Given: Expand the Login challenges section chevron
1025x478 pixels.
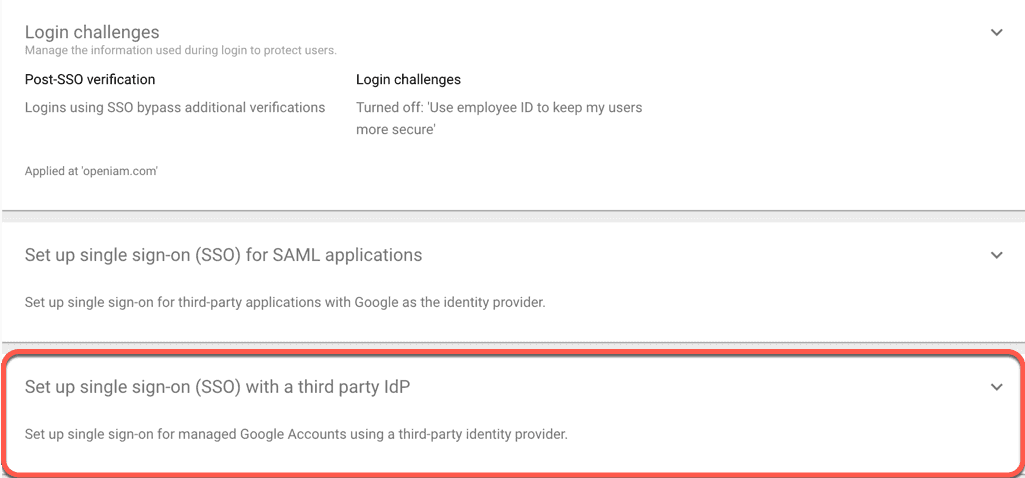Looking at the screenshot, I should click(x=996, y=32).
